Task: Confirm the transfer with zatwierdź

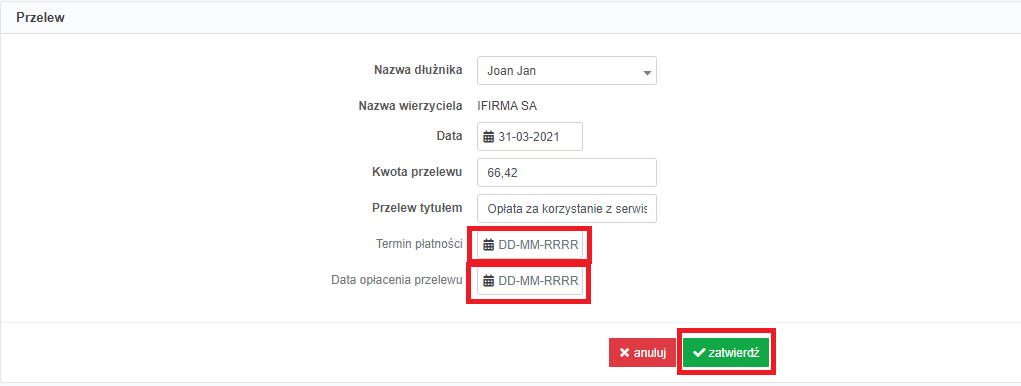Action: pyautogui.click(x=726, y=352)
